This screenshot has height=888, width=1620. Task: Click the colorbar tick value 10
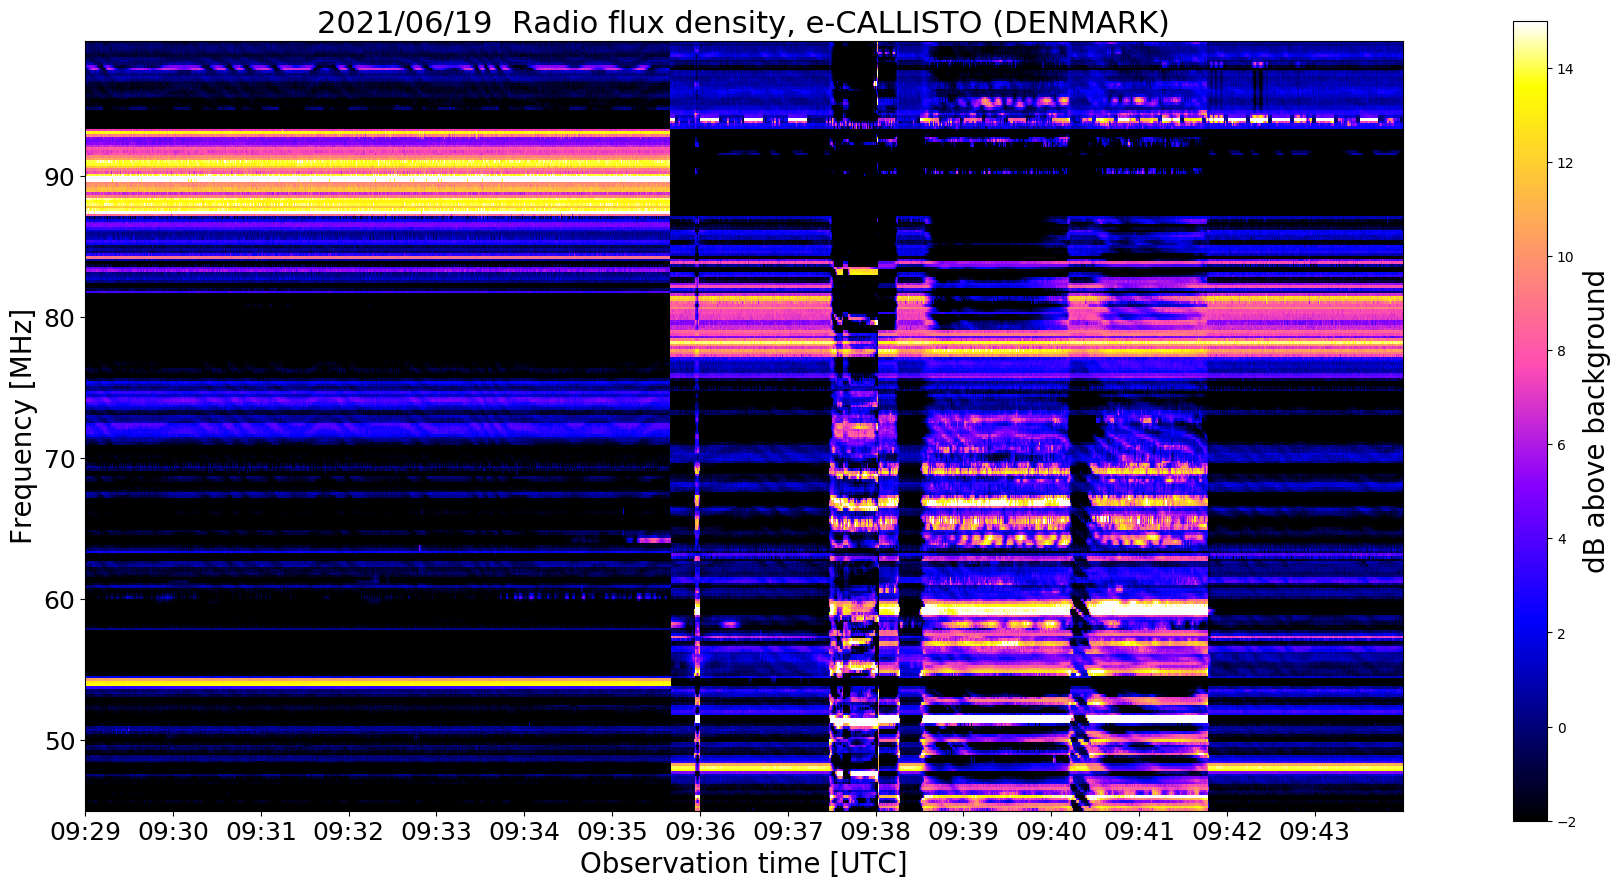(1565, 257)
